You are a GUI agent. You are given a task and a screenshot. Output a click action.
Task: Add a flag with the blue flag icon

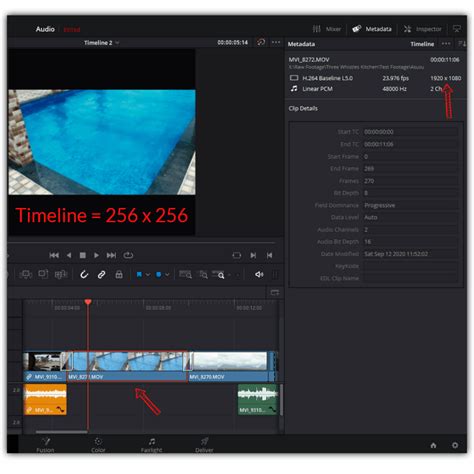[139, 275]
